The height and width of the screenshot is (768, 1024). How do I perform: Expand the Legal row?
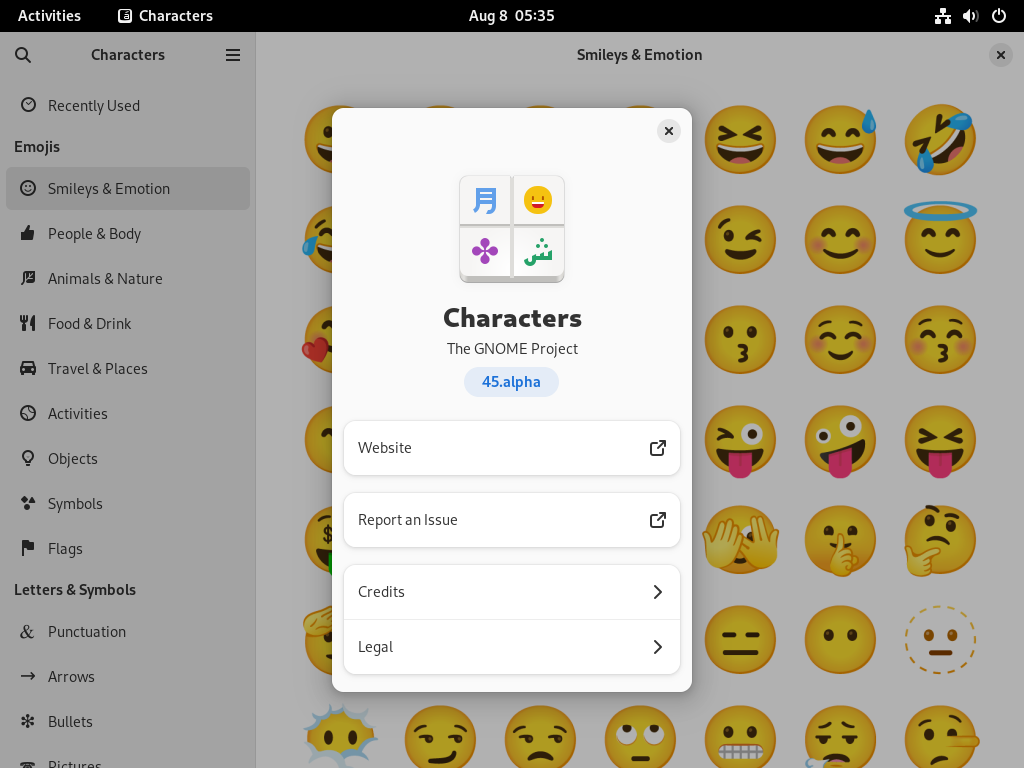pyautogui.click(x=512, y=647)
